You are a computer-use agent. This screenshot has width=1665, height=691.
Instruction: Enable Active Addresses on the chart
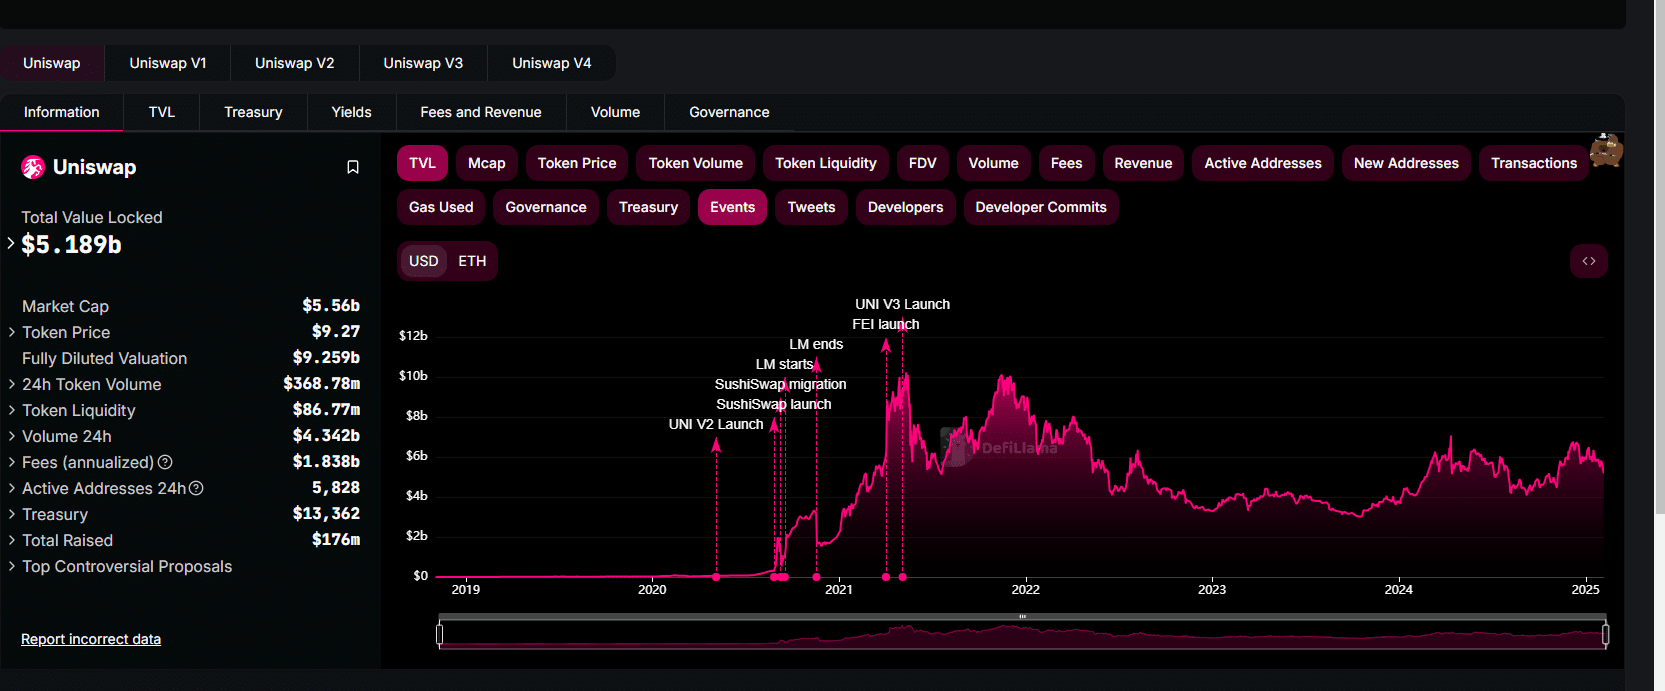pyautogui.click(x=1263, y=163)
